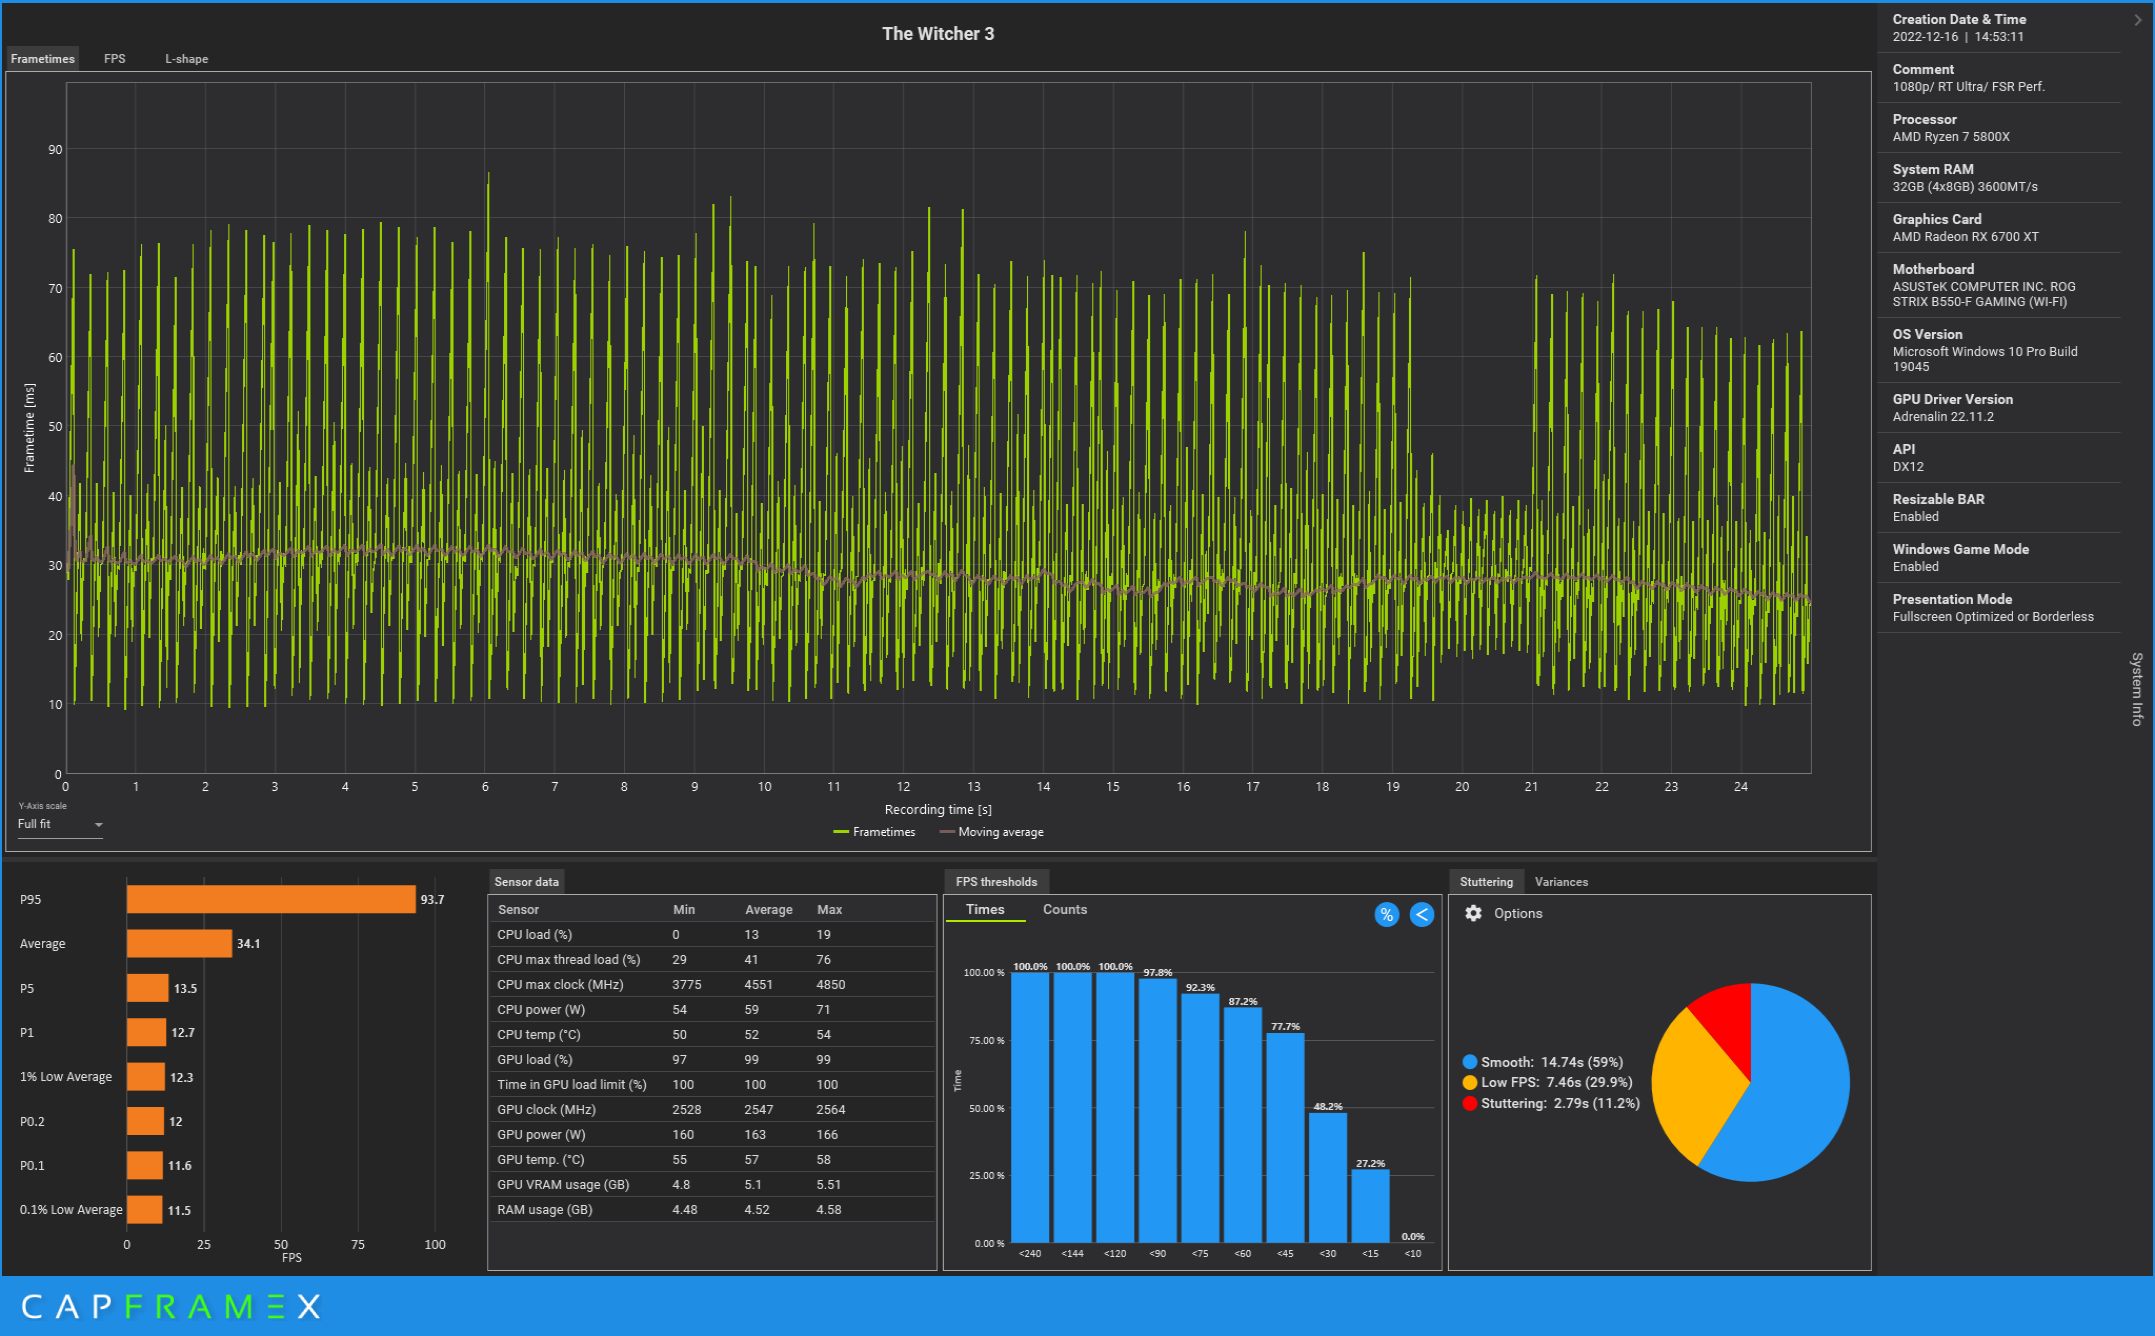Click the Variances analysis tab
The image size is (2155, 1336).
coord(1558,880)
